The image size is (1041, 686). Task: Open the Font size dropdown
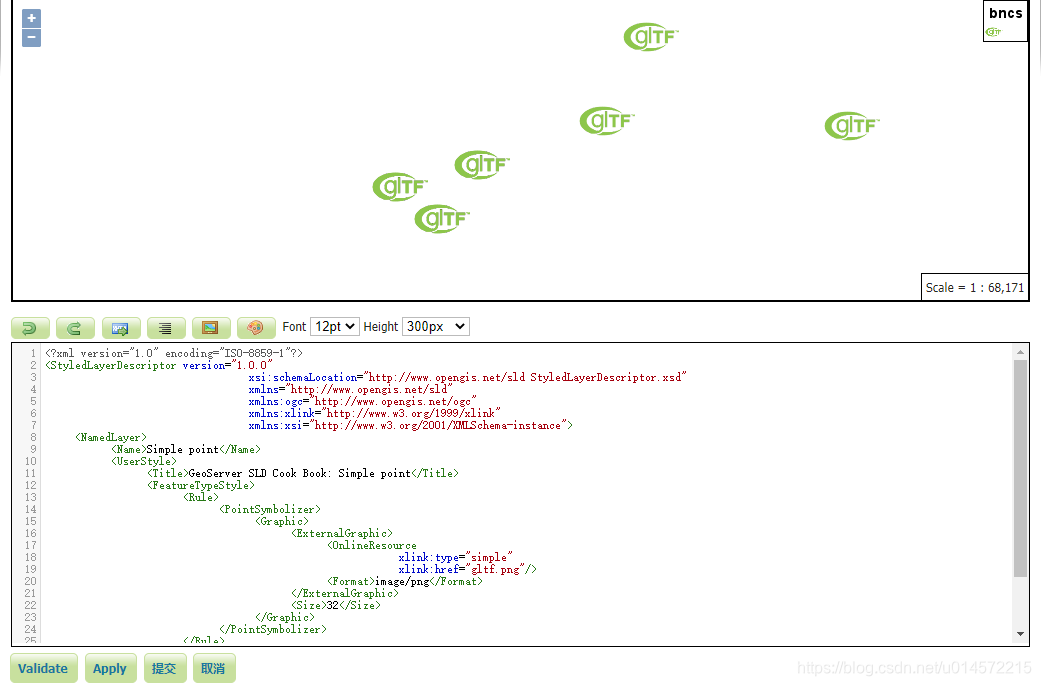pos(335,327)
